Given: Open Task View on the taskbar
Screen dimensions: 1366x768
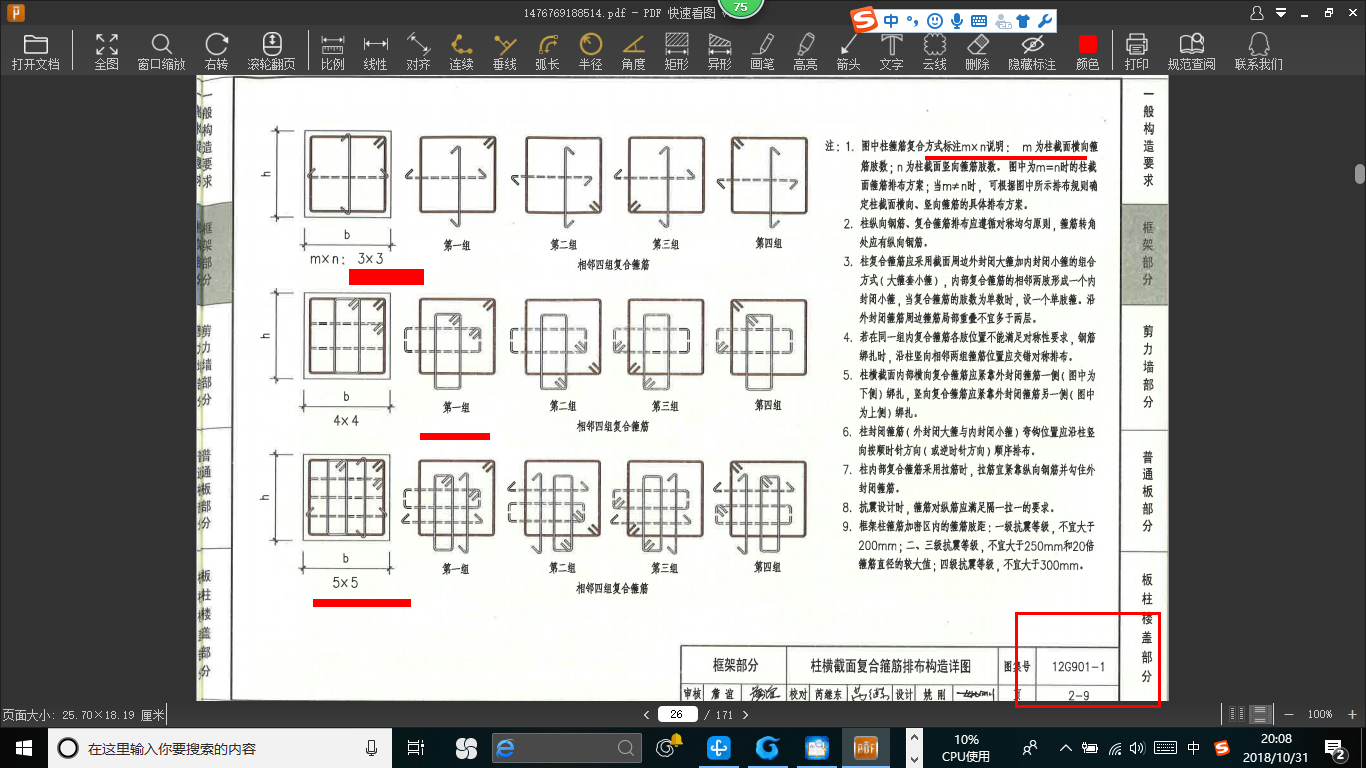Looking at the screenshot, I should coord(417,747).
